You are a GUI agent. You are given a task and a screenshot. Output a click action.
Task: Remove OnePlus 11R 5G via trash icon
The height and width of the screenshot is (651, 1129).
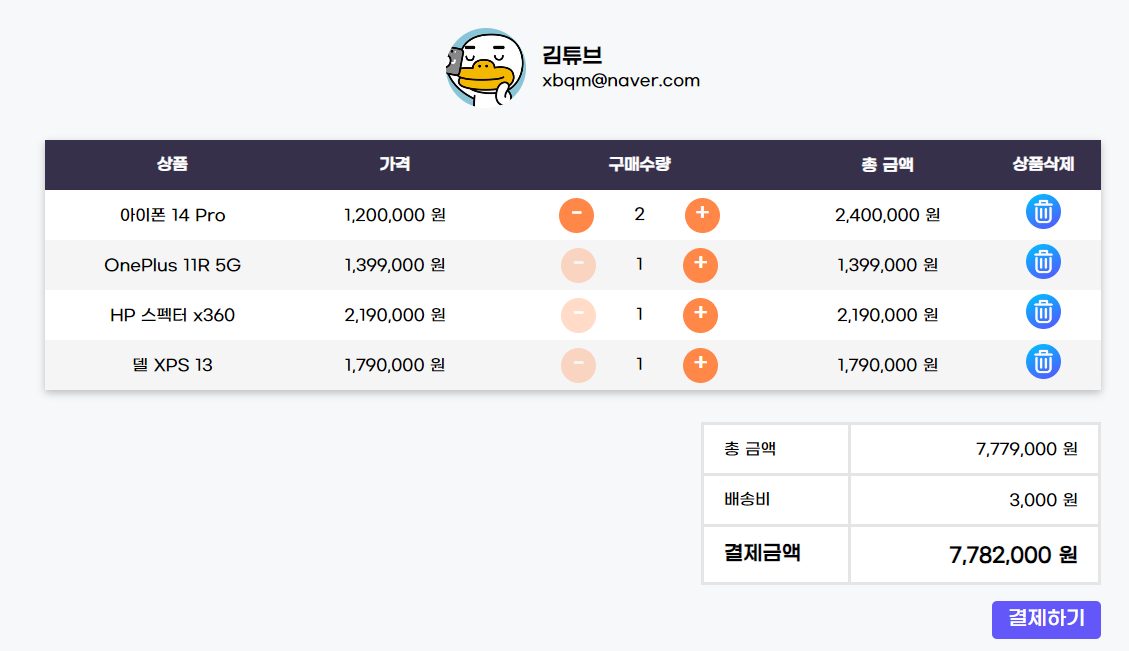tap(1043, 262)
